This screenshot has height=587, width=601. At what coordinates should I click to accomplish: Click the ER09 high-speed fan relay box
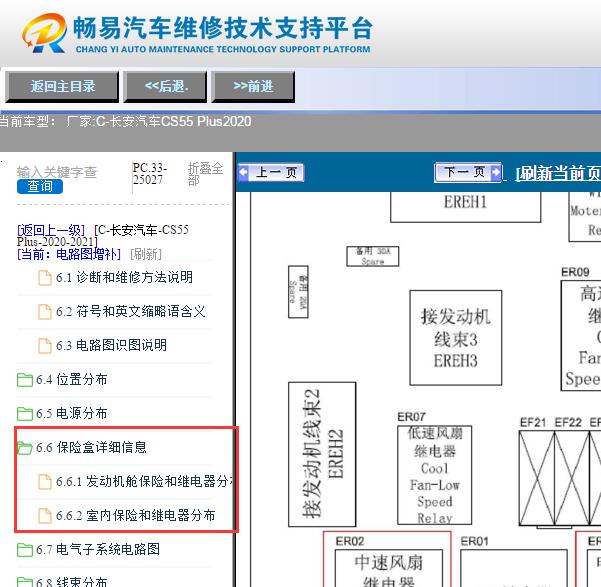point(581,335)
